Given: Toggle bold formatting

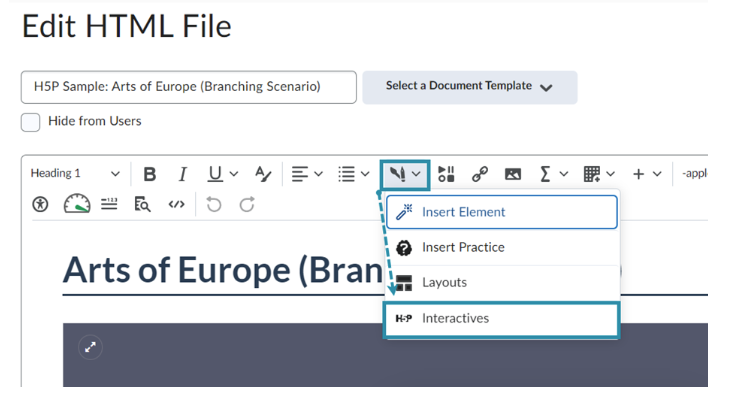Looking at the screenshot, I should (x=149, y=174).
